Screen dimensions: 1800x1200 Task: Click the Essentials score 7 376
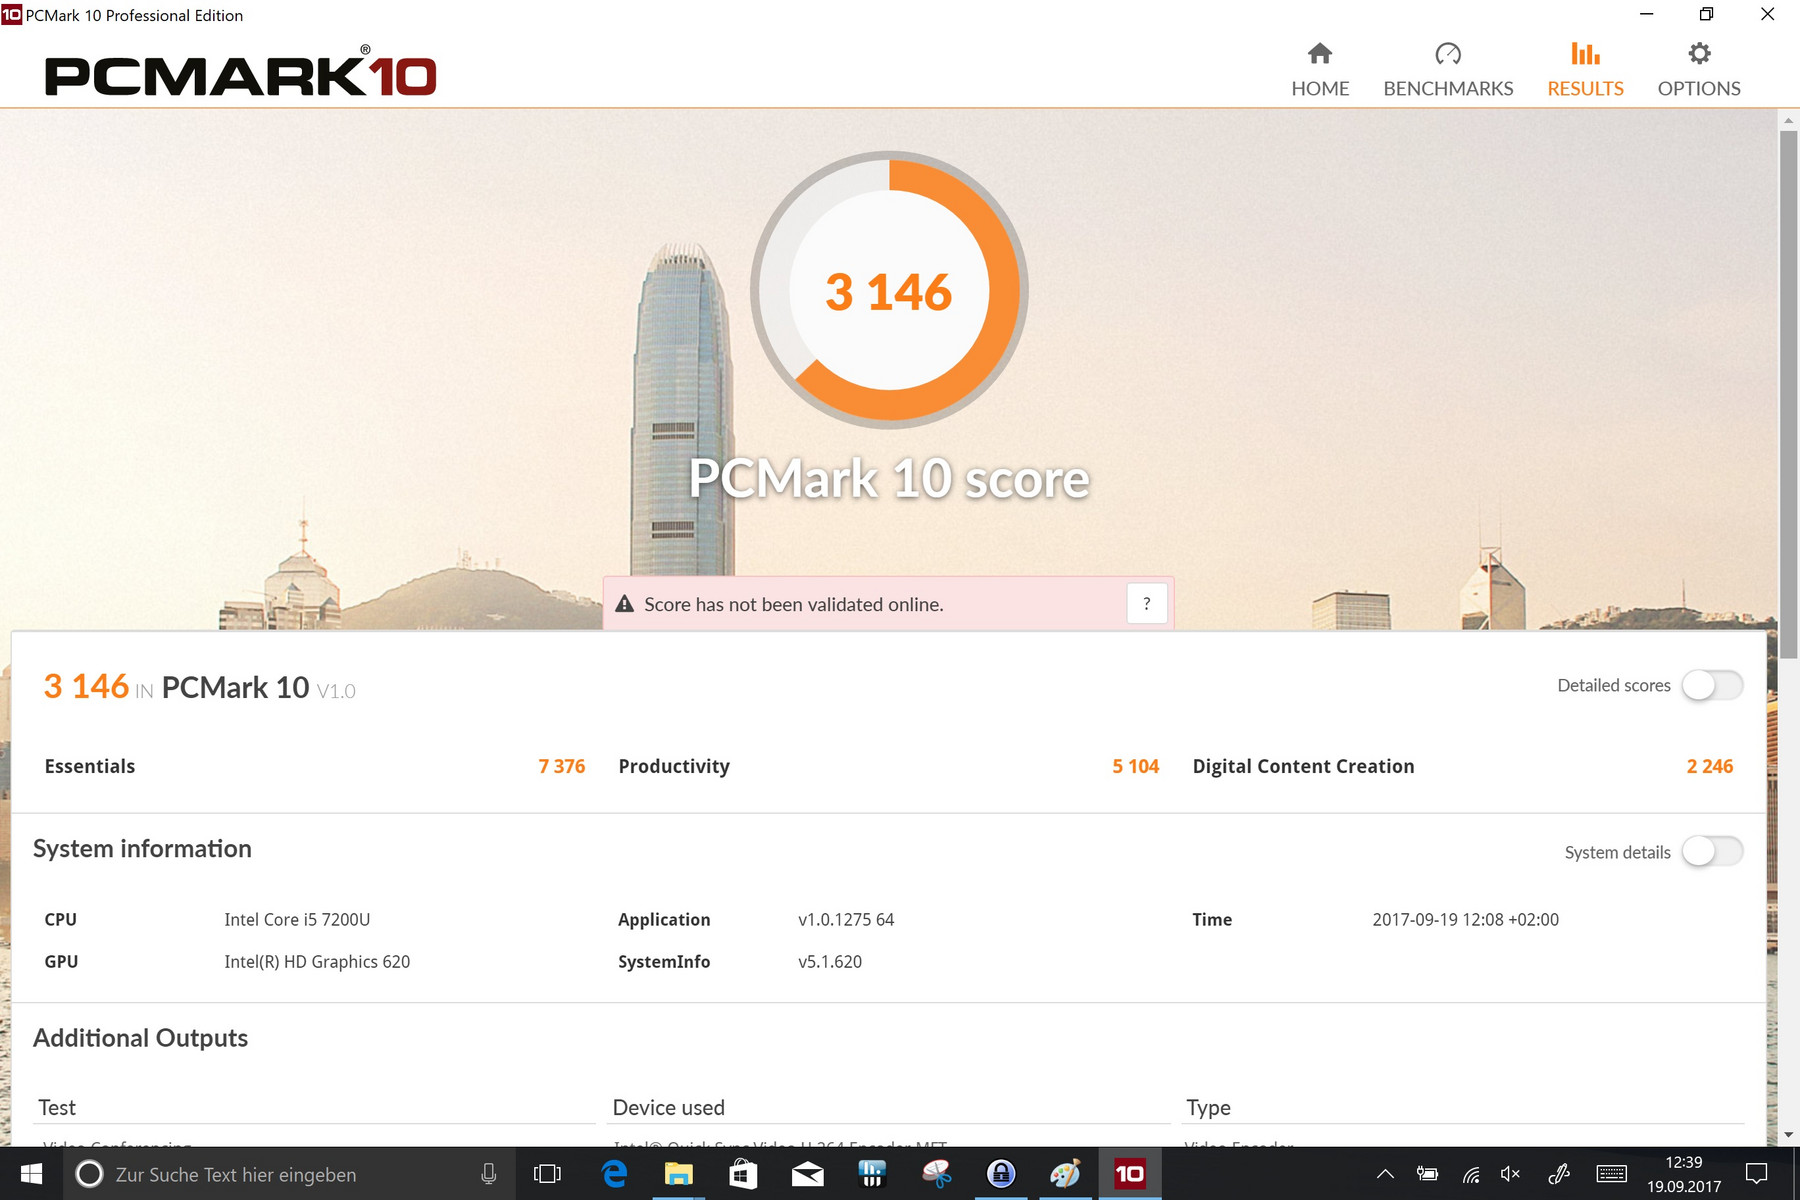[x=562, y=766]
